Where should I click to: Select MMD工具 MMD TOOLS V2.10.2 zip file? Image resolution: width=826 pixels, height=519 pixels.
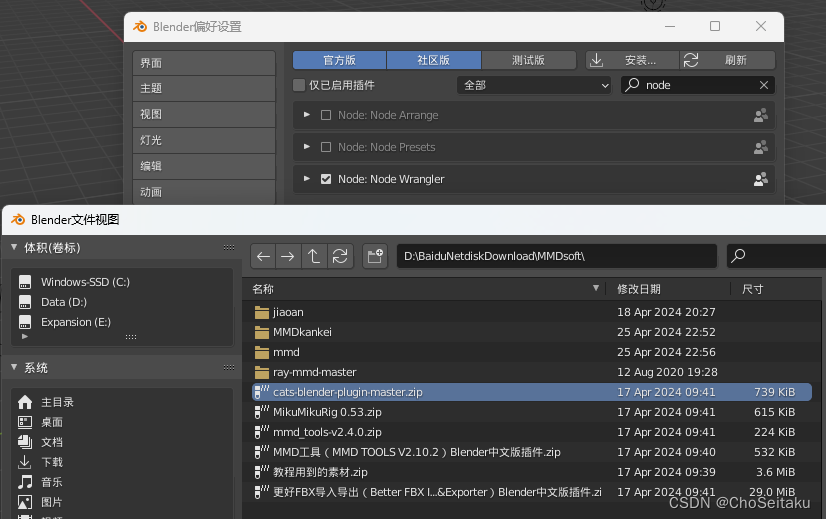pyautogui.click(x=532, y=453)
